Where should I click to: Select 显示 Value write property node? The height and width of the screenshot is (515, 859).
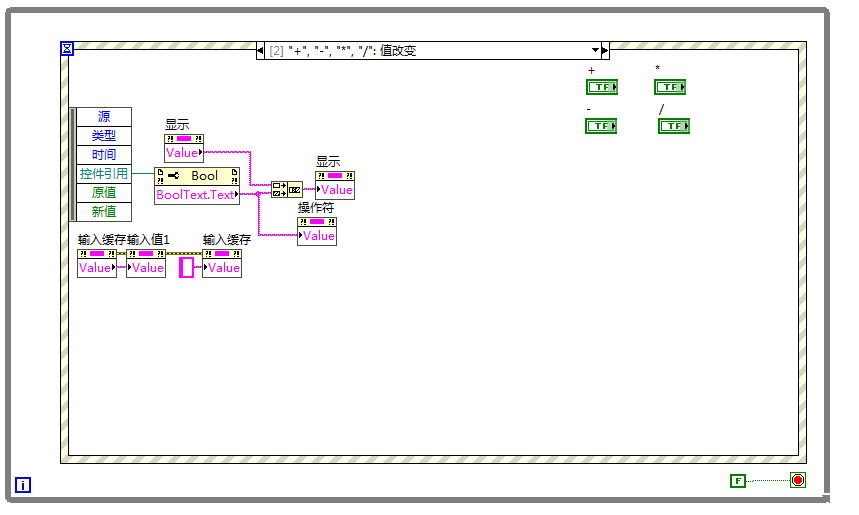[x=335, y=185]
